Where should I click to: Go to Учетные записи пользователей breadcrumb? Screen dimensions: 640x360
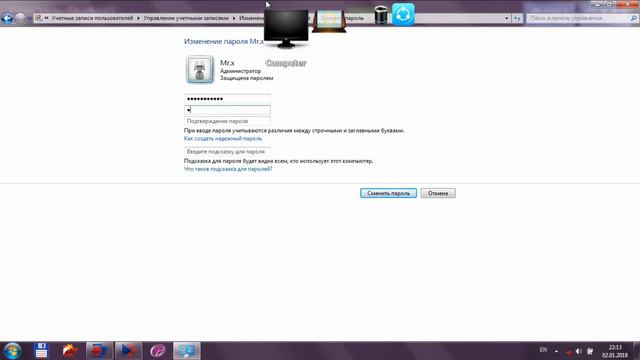[x=92, y=18]
